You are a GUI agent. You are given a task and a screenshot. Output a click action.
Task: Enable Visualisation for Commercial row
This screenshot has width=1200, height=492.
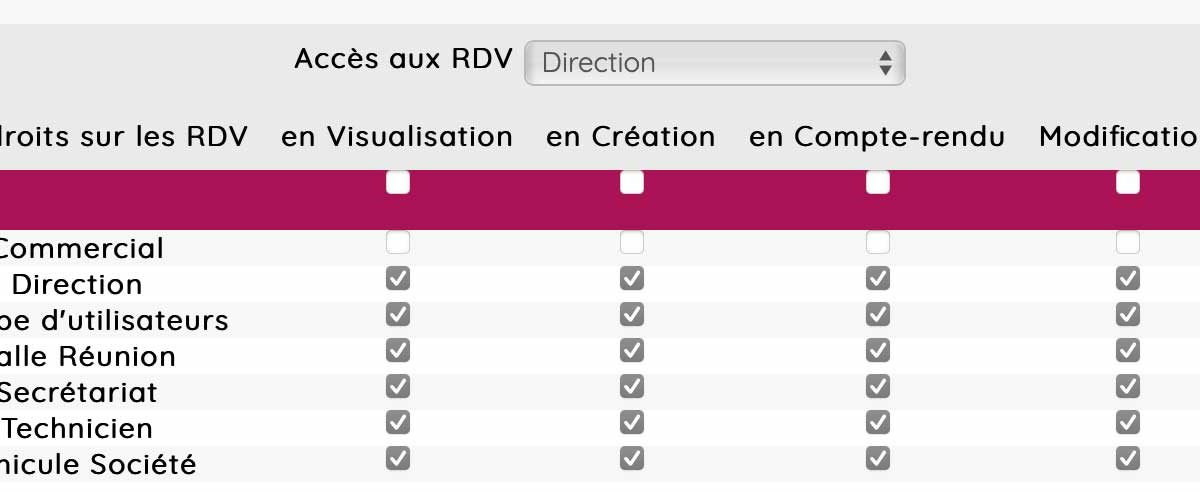(x=398, y=243)
